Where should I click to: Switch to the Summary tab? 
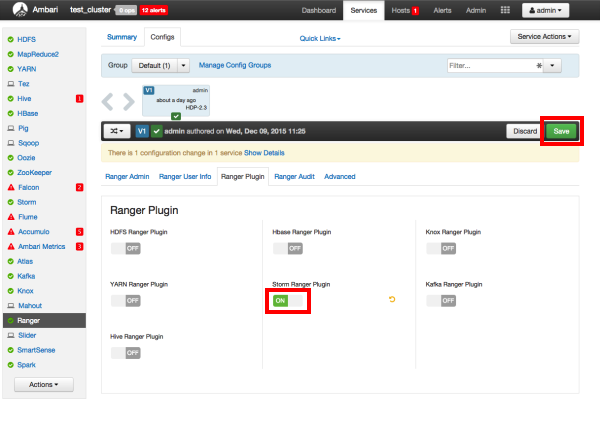pos(122,37)
